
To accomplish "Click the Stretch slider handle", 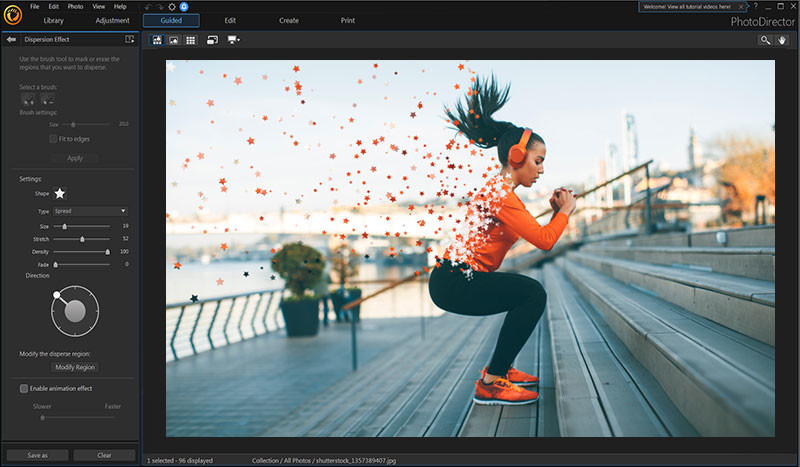I will (x=82, y=239).
